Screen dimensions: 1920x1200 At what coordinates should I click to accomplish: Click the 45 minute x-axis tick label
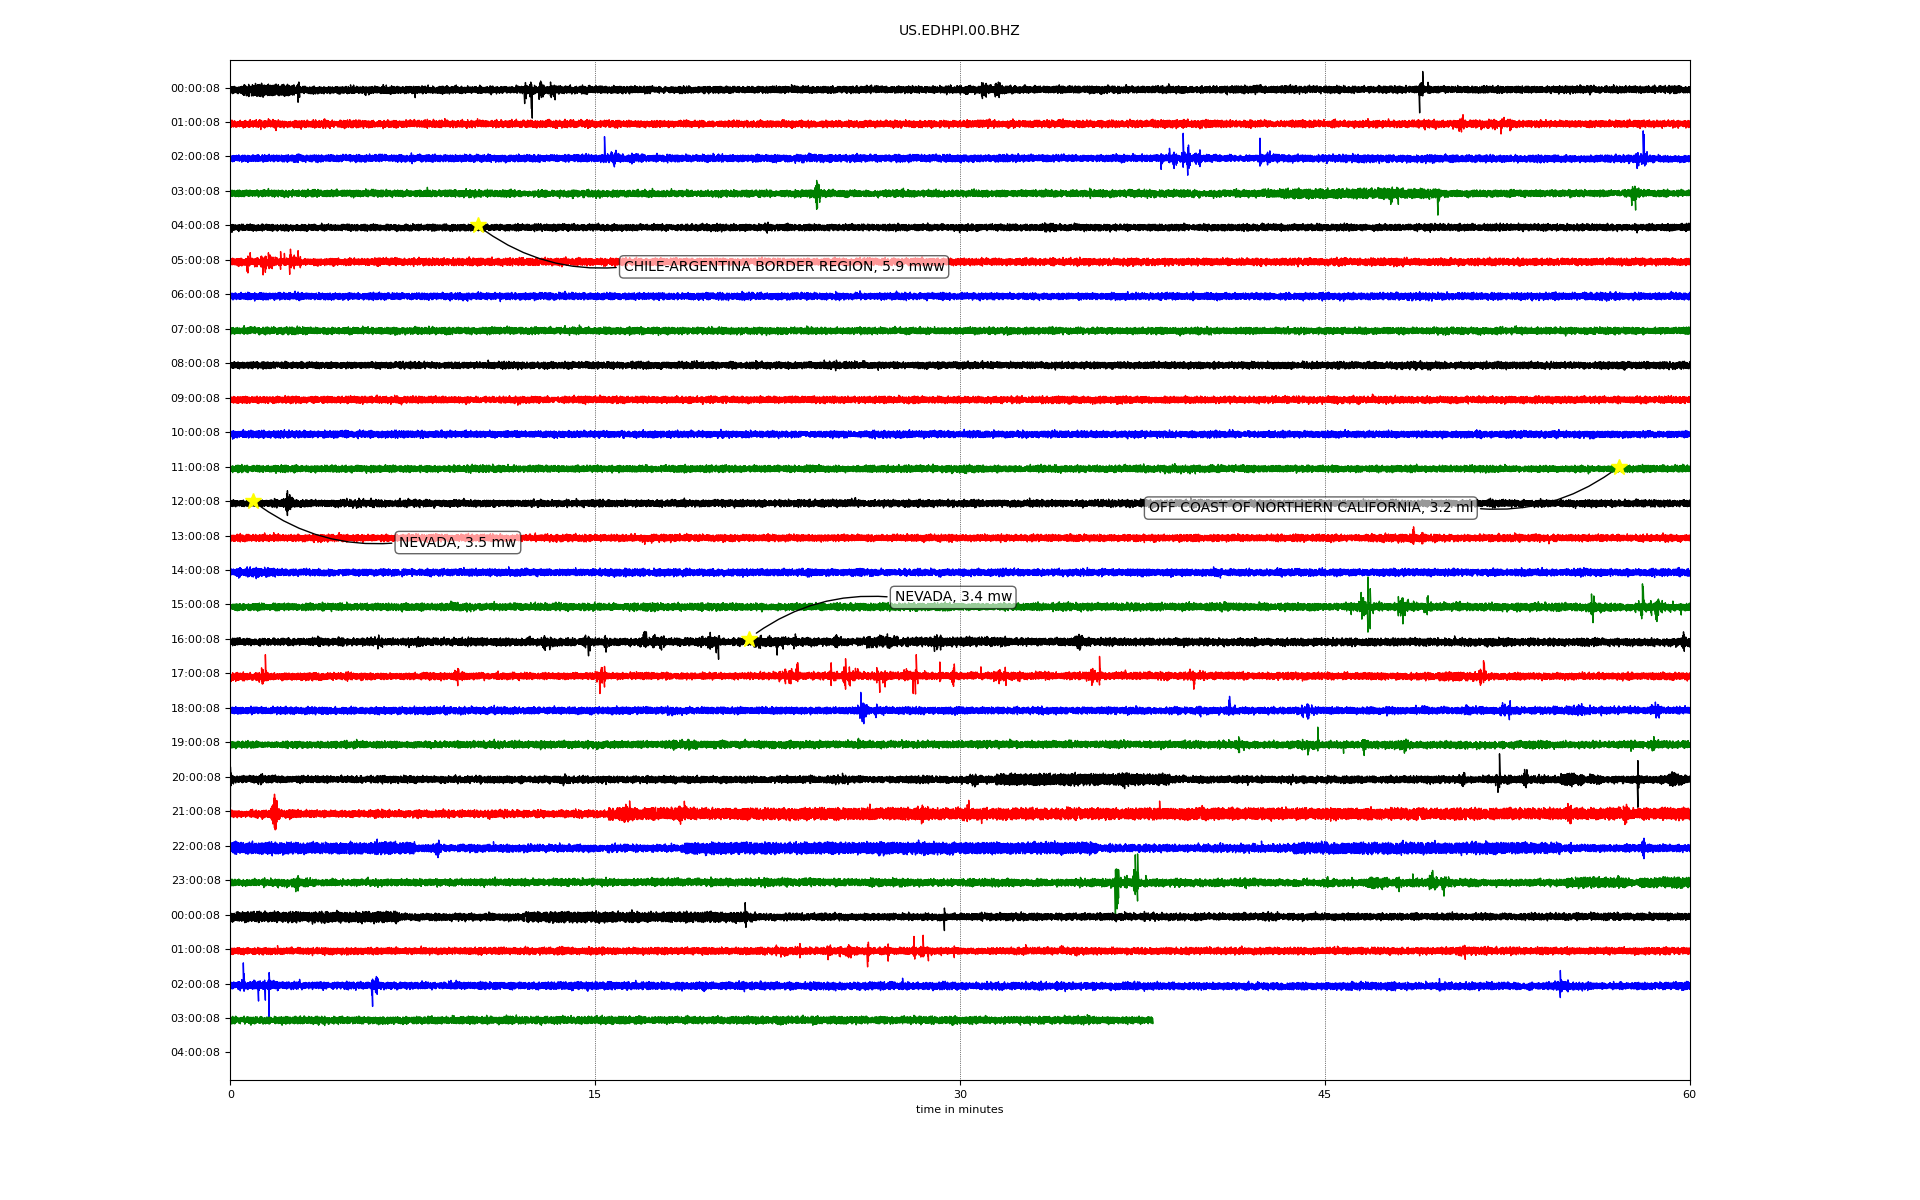click(1324, 1094)
